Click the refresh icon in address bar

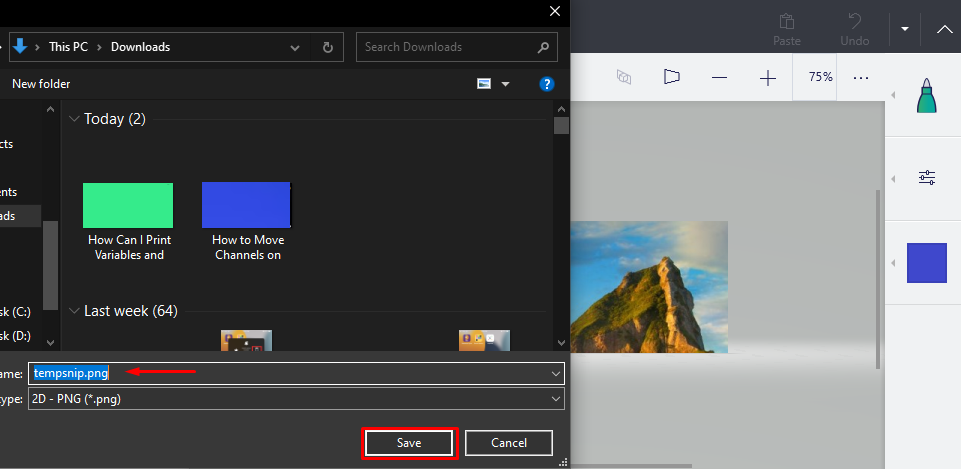pyautogui.click(x=327, y=47)
